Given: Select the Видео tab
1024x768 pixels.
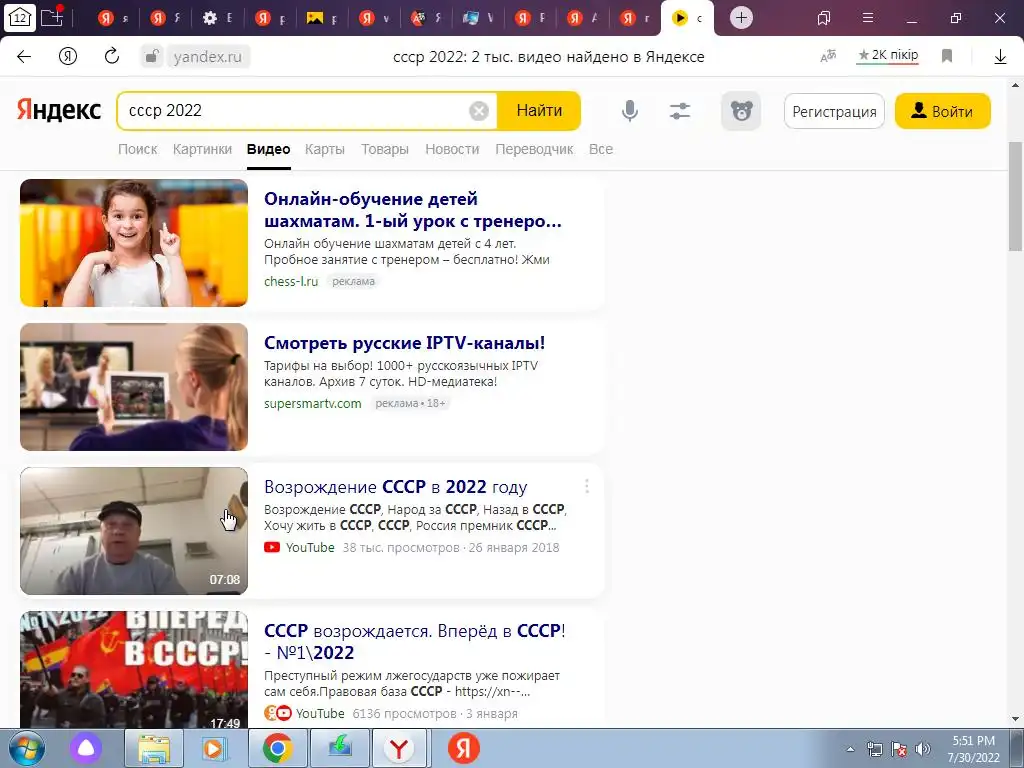Looking at the screenshot, I should tap(268, 149).
